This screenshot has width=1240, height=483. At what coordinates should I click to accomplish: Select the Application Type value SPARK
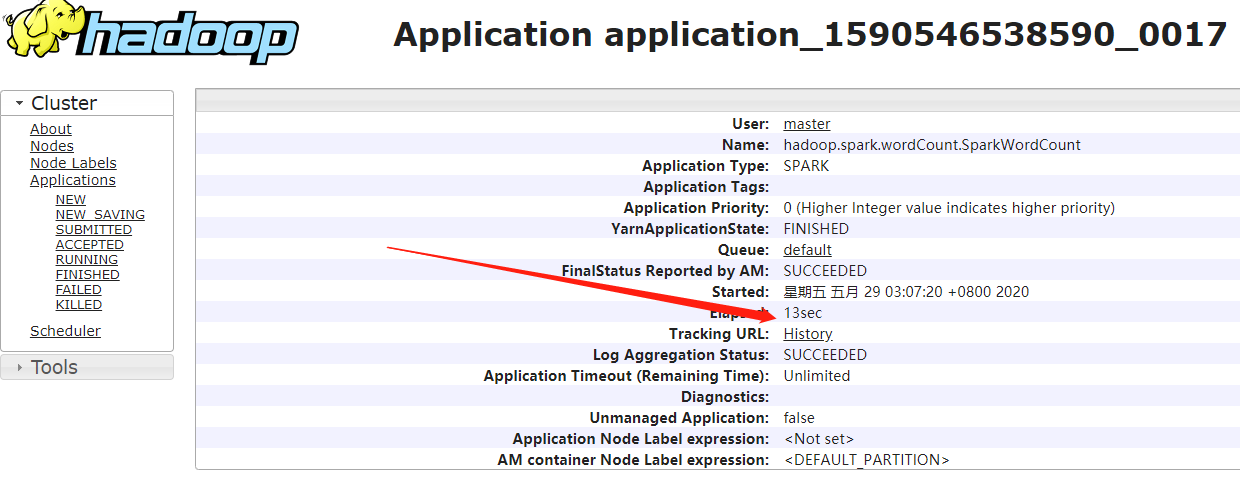pos(806,166)
